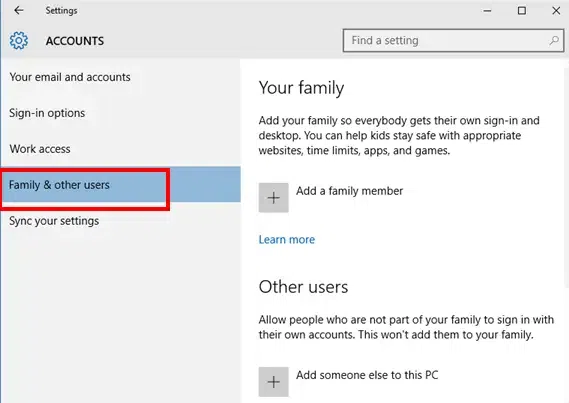Open Your email and accounts
Viewport: 569px width, 403px height.
click(120, 77)
